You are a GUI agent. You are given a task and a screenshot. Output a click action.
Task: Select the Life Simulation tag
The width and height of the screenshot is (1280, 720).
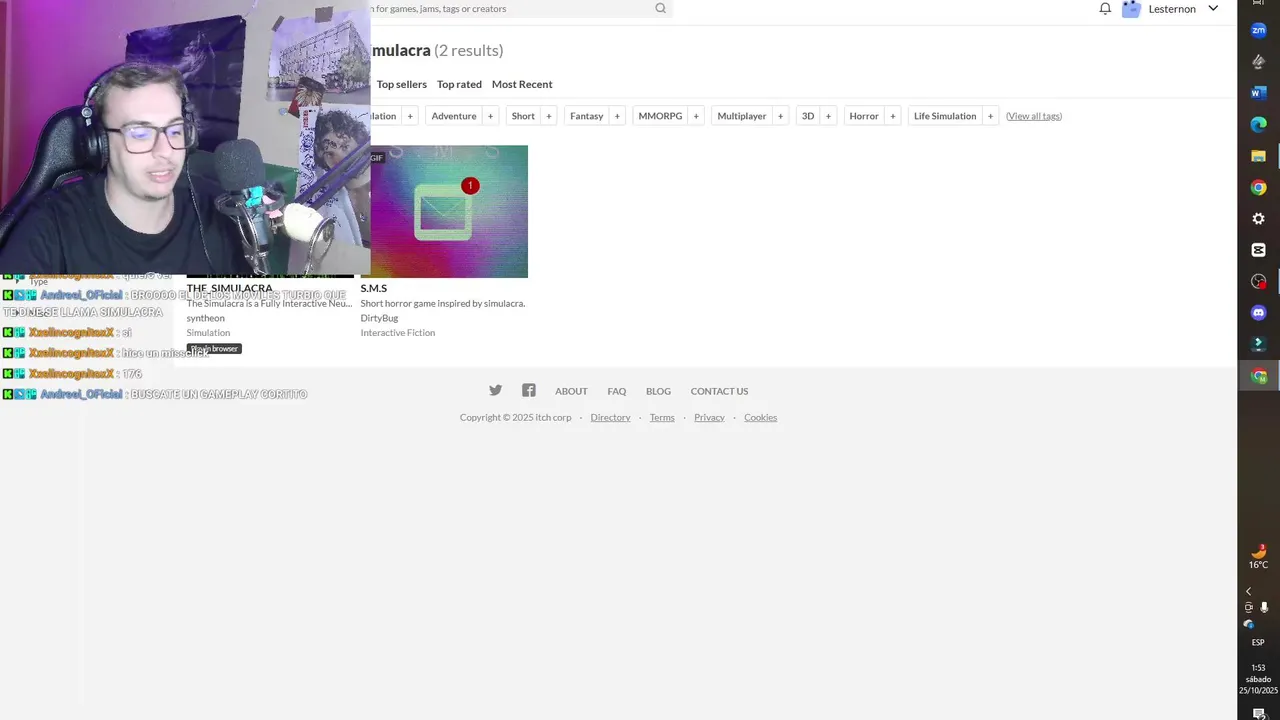(945, 116)
